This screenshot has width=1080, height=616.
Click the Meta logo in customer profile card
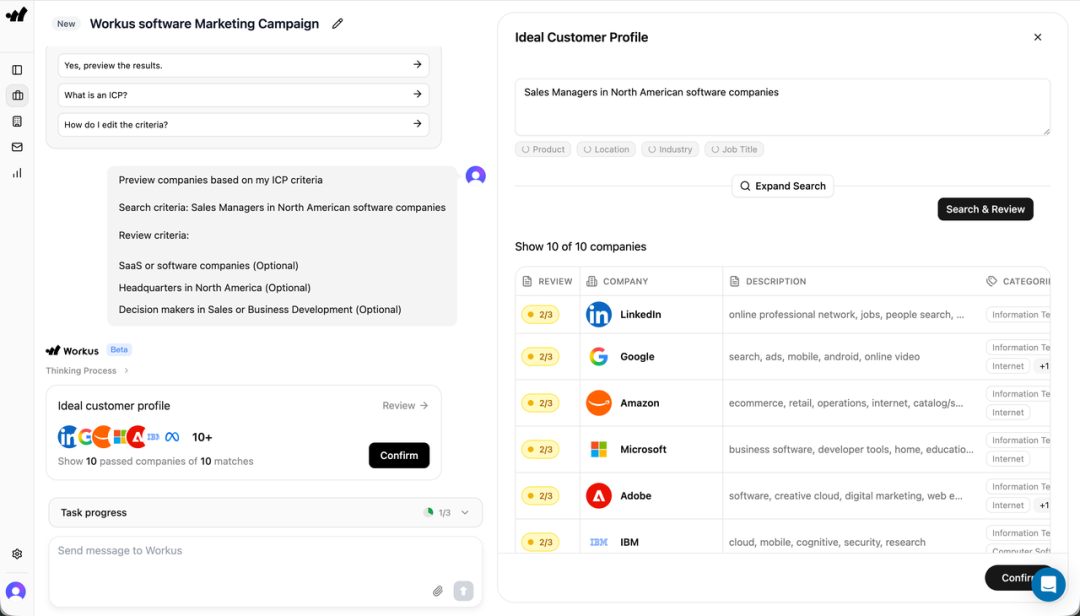tap(172, 437)
